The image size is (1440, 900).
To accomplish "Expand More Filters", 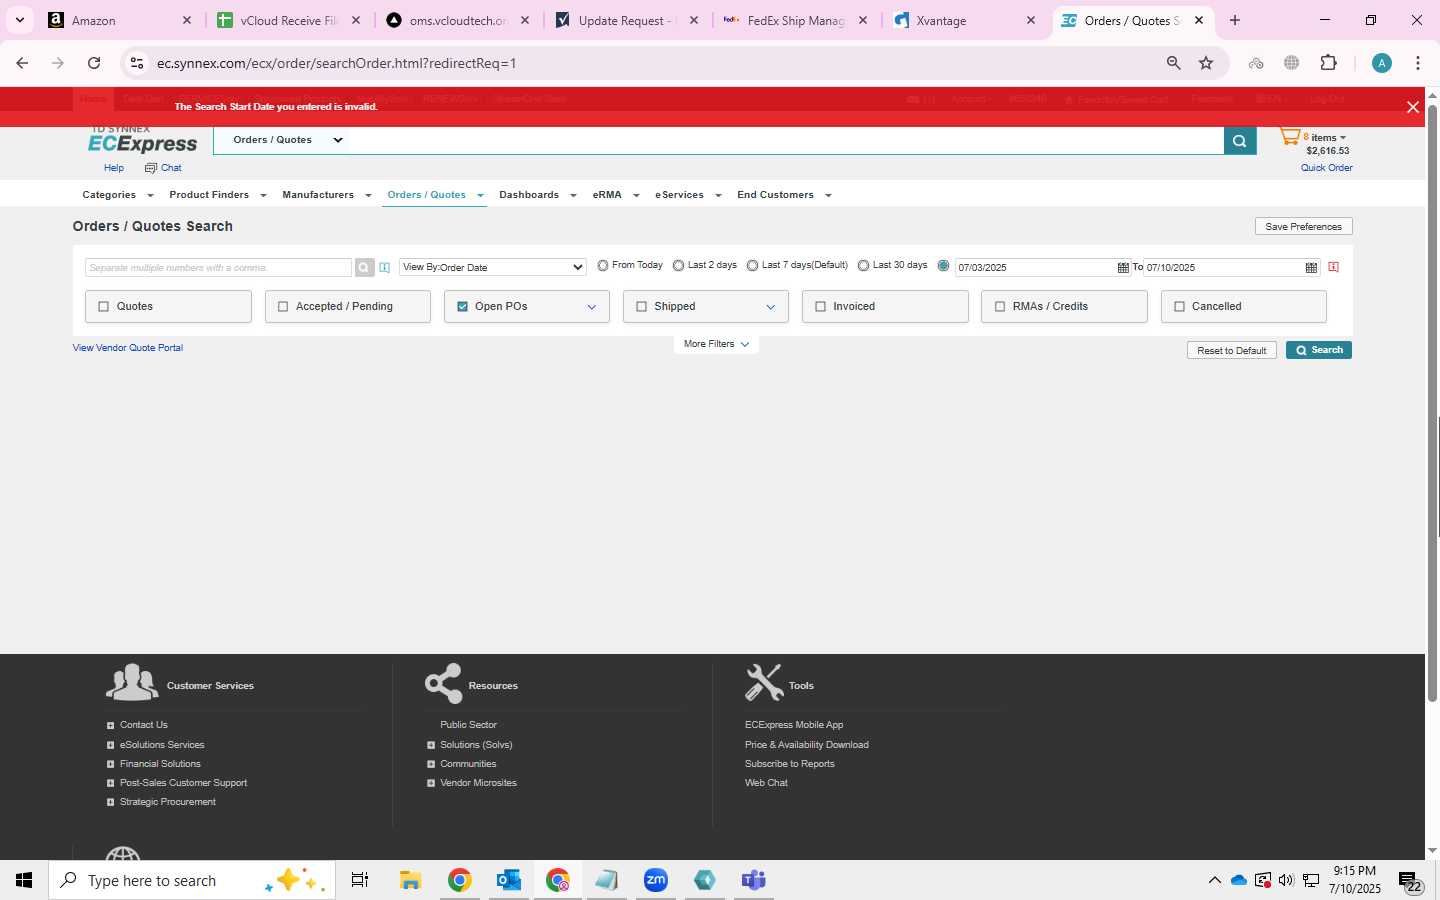I will click(x=716, y=344).
